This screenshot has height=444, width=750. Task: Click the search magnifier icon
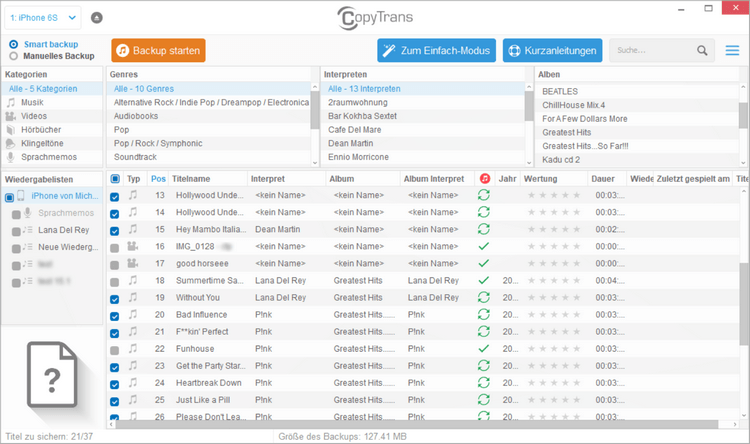pyautogui.click(x=702, y=50)
